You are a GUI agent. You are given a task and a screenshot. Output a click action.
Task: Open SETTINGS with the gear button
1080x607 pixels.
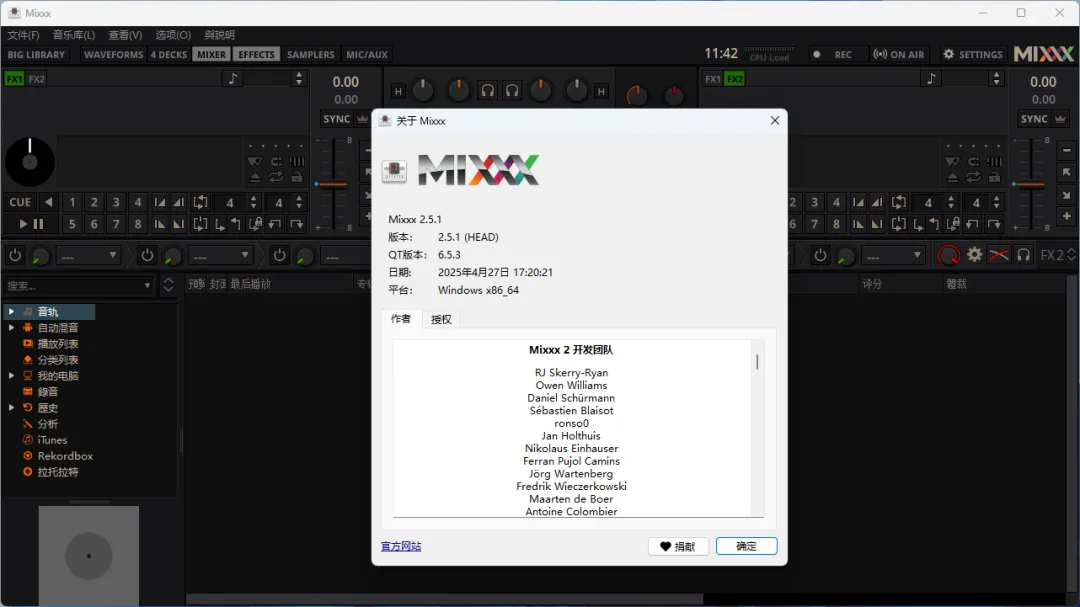[972, 54]
